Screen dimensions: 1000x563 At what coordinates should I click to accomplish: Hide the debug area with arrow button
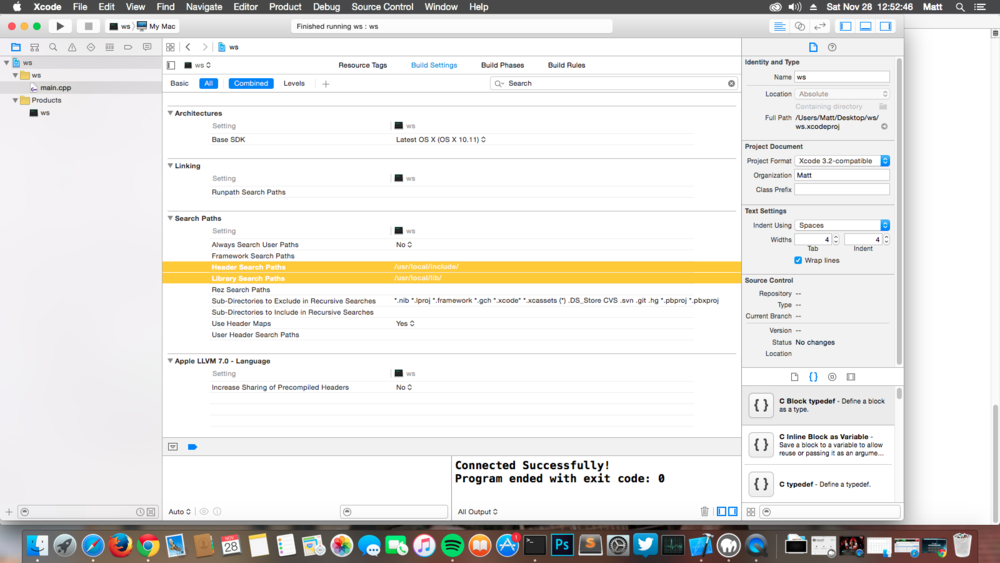click(x=173, y=447)
